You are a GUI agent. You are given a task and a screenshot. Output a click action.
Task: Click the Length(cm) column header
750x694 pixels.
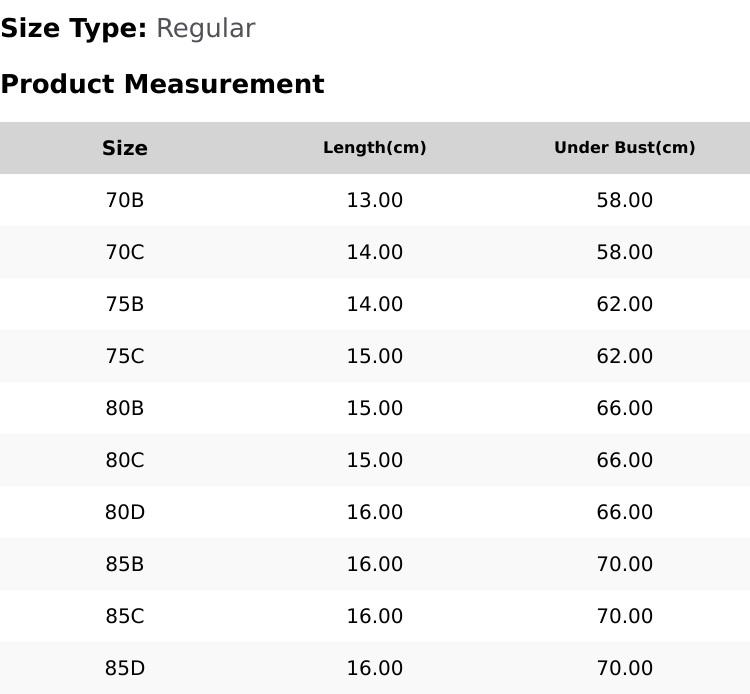point(375,148)
